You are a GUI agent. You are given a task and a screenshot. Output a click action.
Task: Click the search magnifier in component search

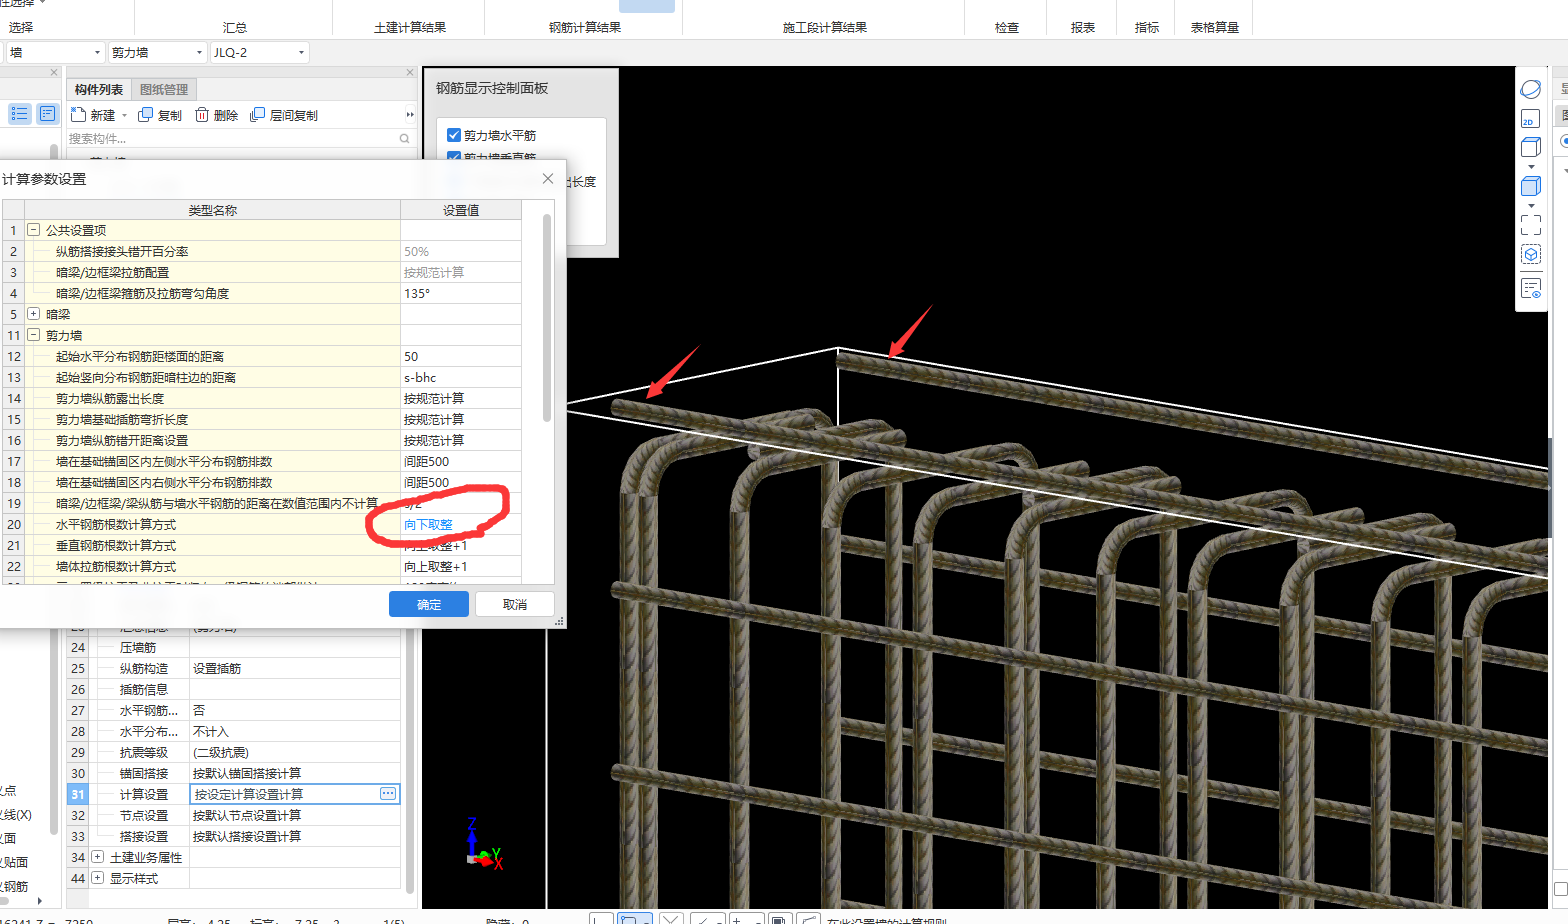(405, 139)
